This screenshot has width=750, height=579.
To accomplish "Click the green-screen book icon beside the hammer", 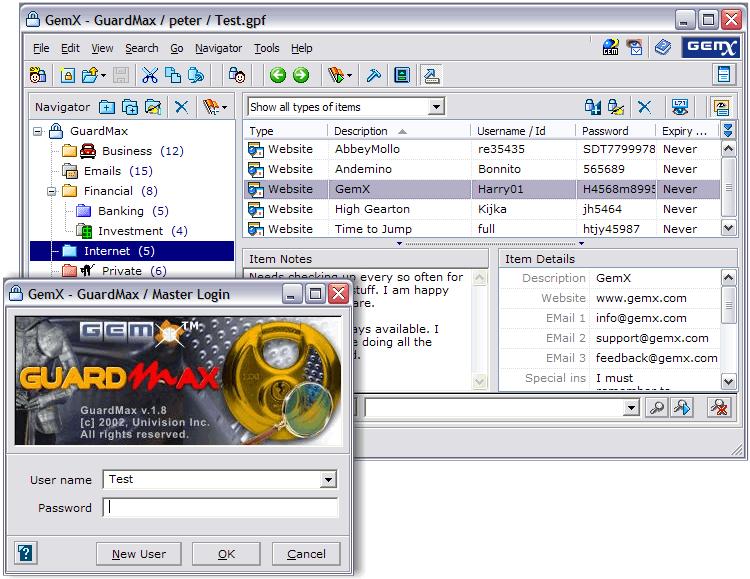I will pyautogui.click(x=402, y=76).
